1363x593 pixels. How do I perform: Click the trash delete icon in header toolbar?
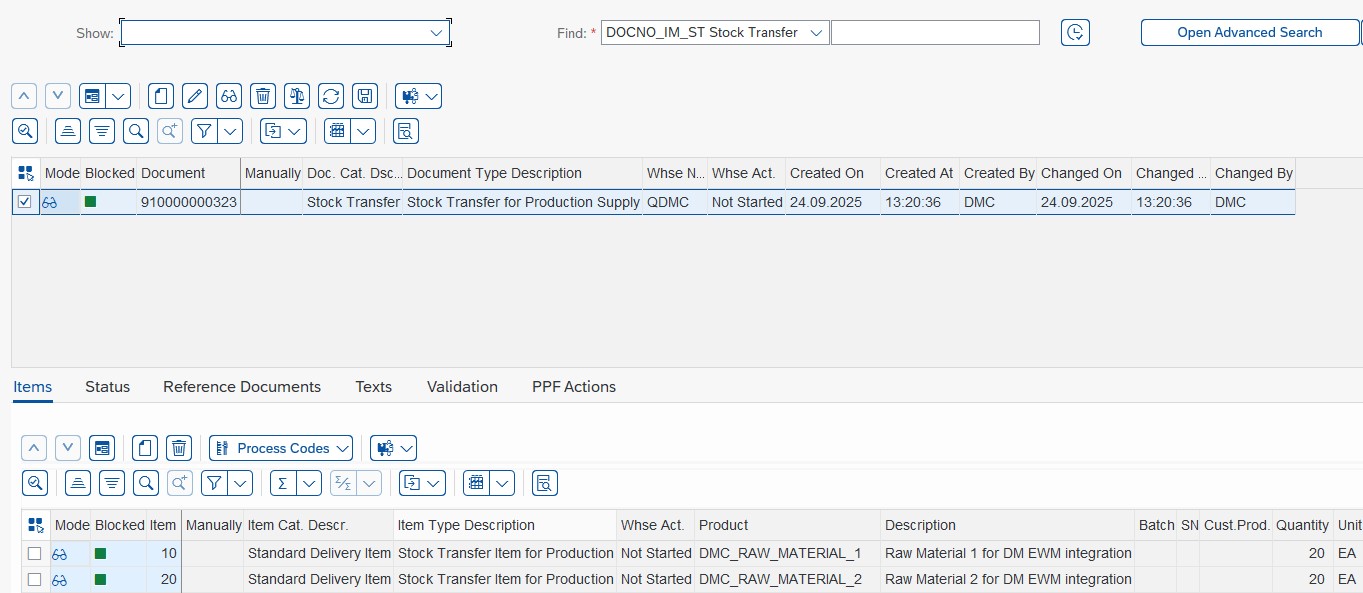(x=263, y=96)
